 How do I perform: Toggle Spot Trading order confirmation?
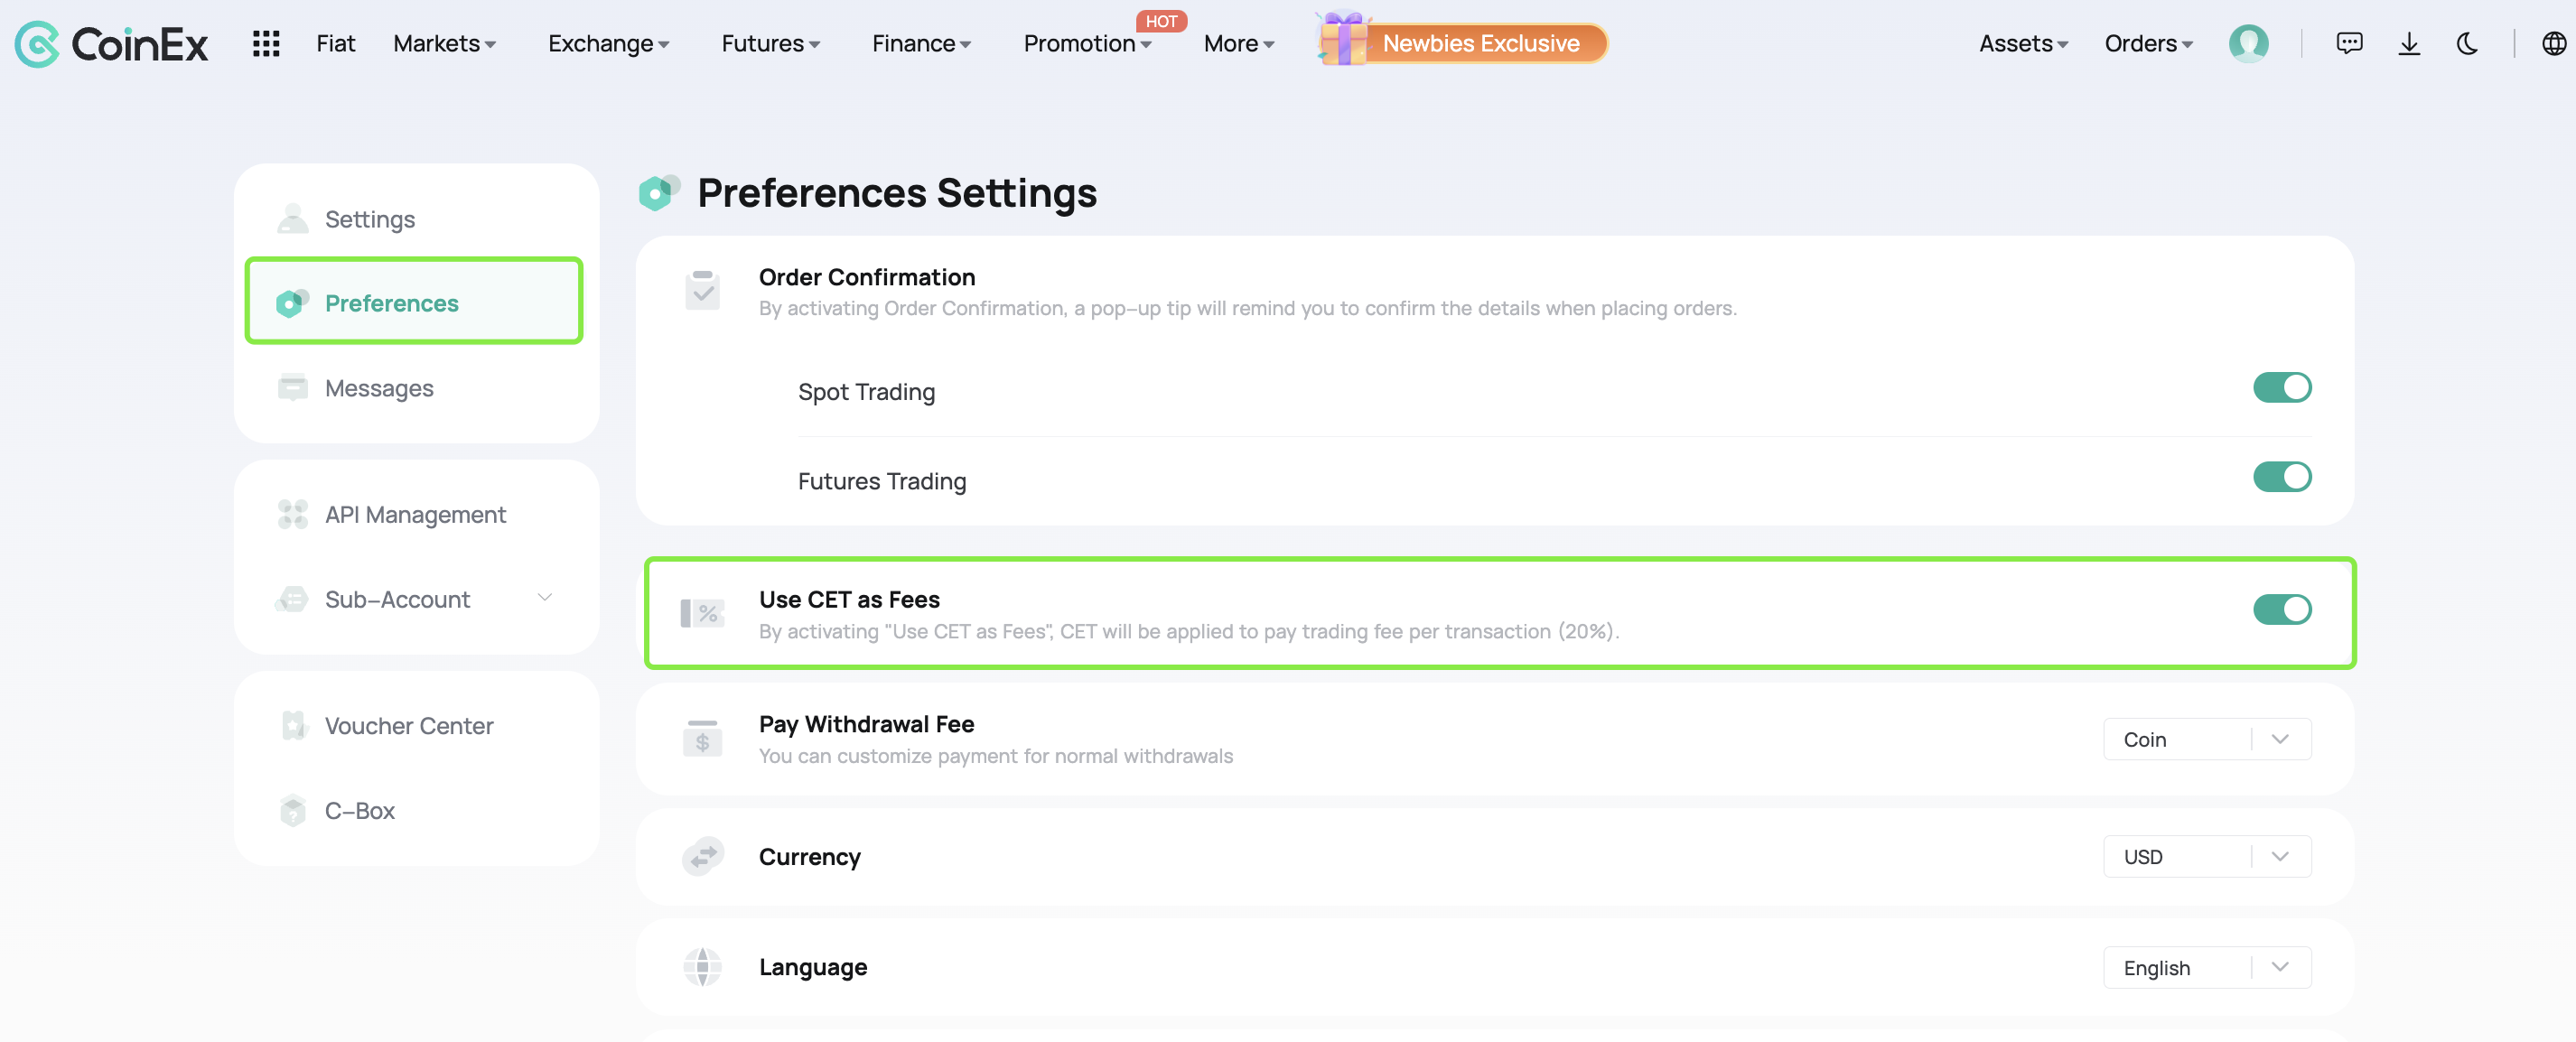coord(2282,387)
